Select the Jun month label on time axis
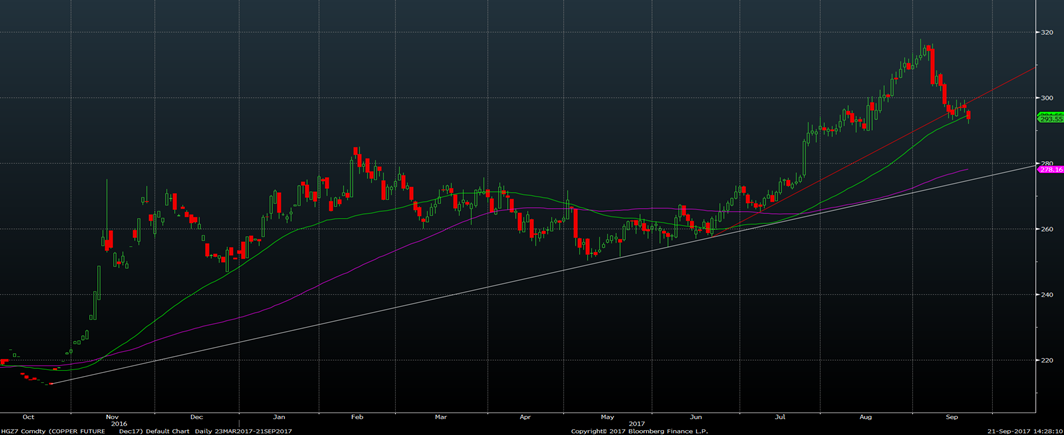Image resolution: width=1064 pixels, height=435 pixels. pyautogui.click(x=694, y=415)
